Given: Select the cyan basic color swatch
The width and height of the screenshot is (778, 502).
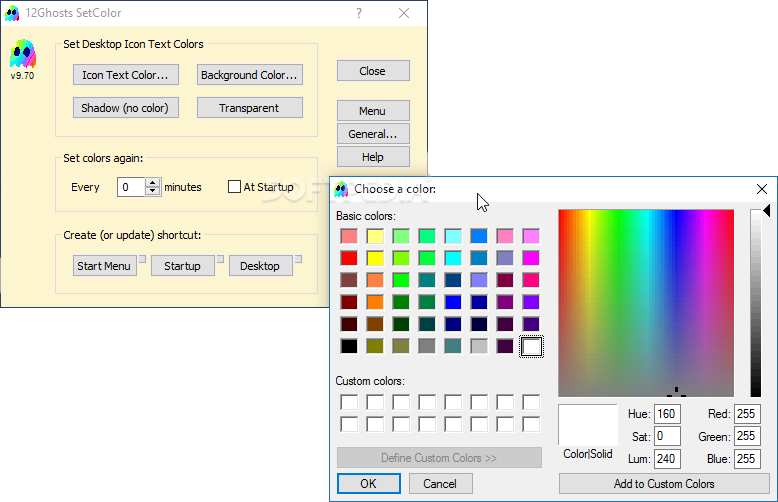Looking at the screenshot, I should click(x=453, y=258).
